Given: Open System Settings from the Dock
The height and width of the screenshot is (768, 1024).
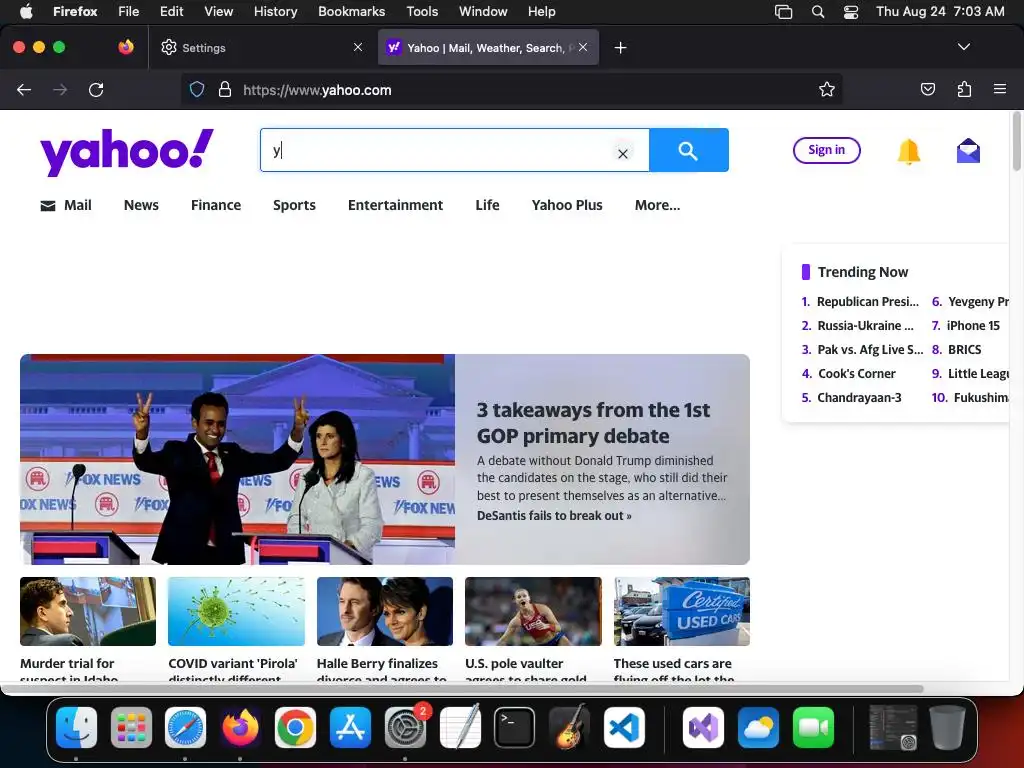Looking at the screenshot, I should [405, 728].
